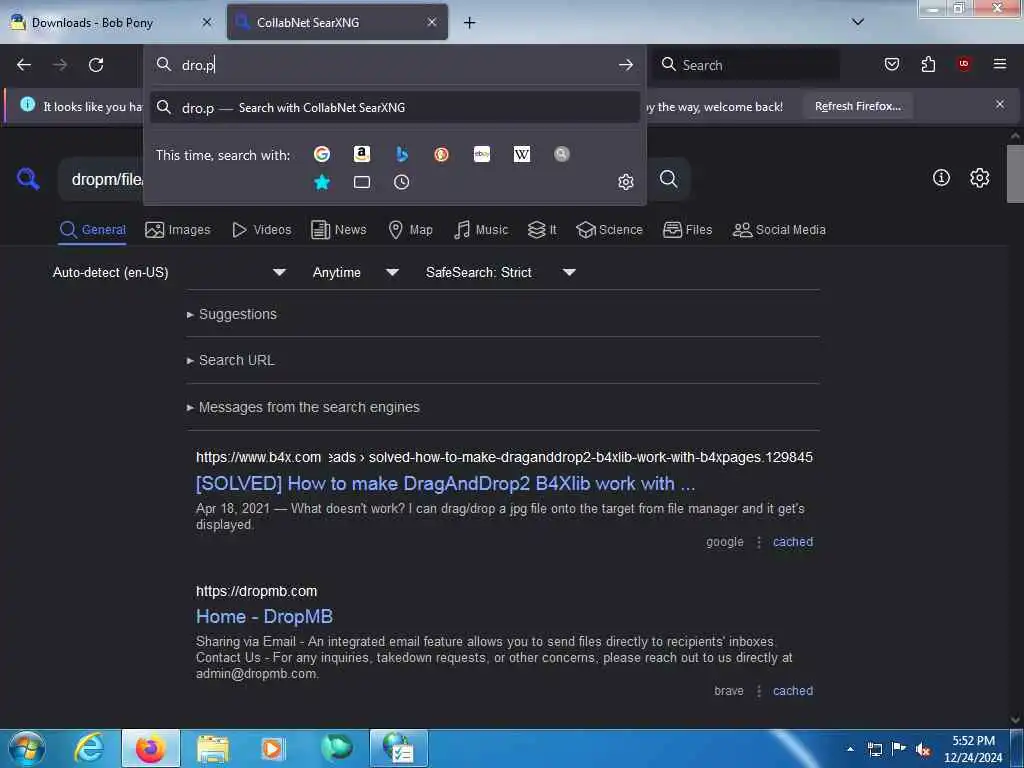
Task: Search this time with the gray magnifier engine
Action: (x=562, y=154)
